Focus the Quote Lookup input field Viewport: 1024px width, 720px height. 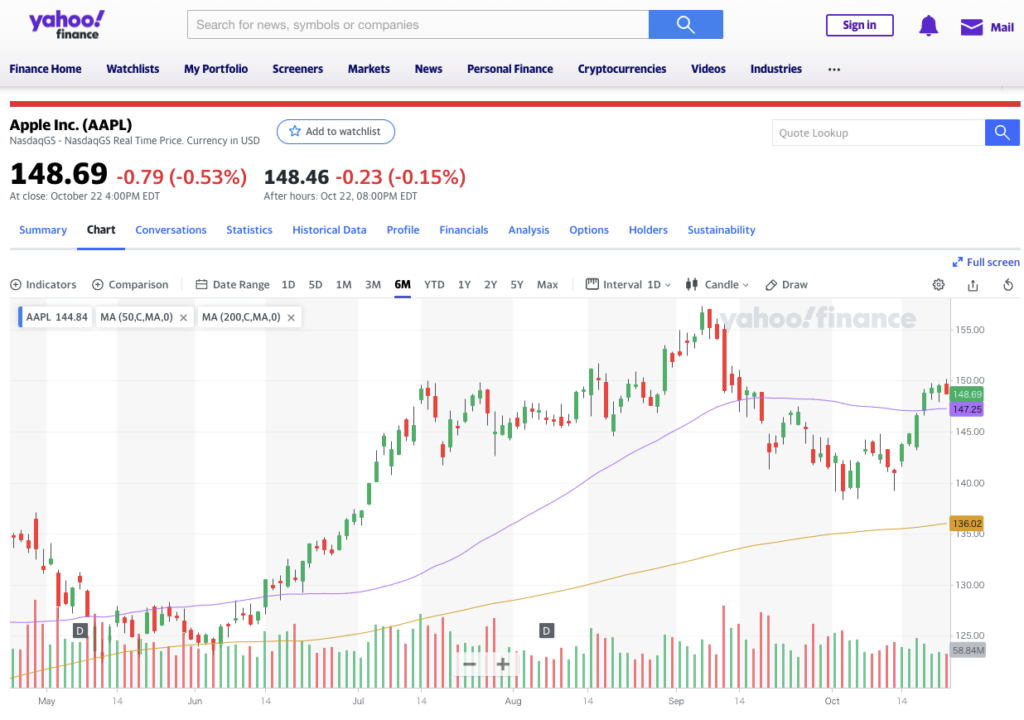878,133
